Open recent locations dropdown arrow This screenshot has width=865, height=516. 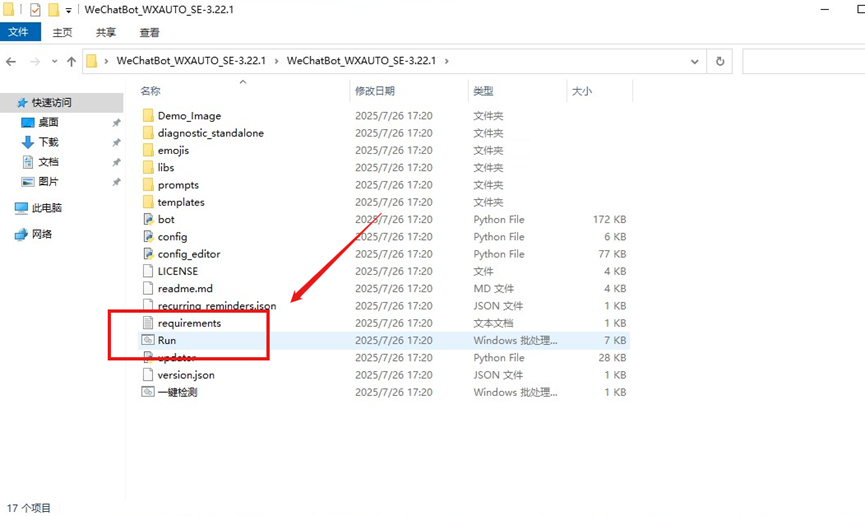point(54,61)
